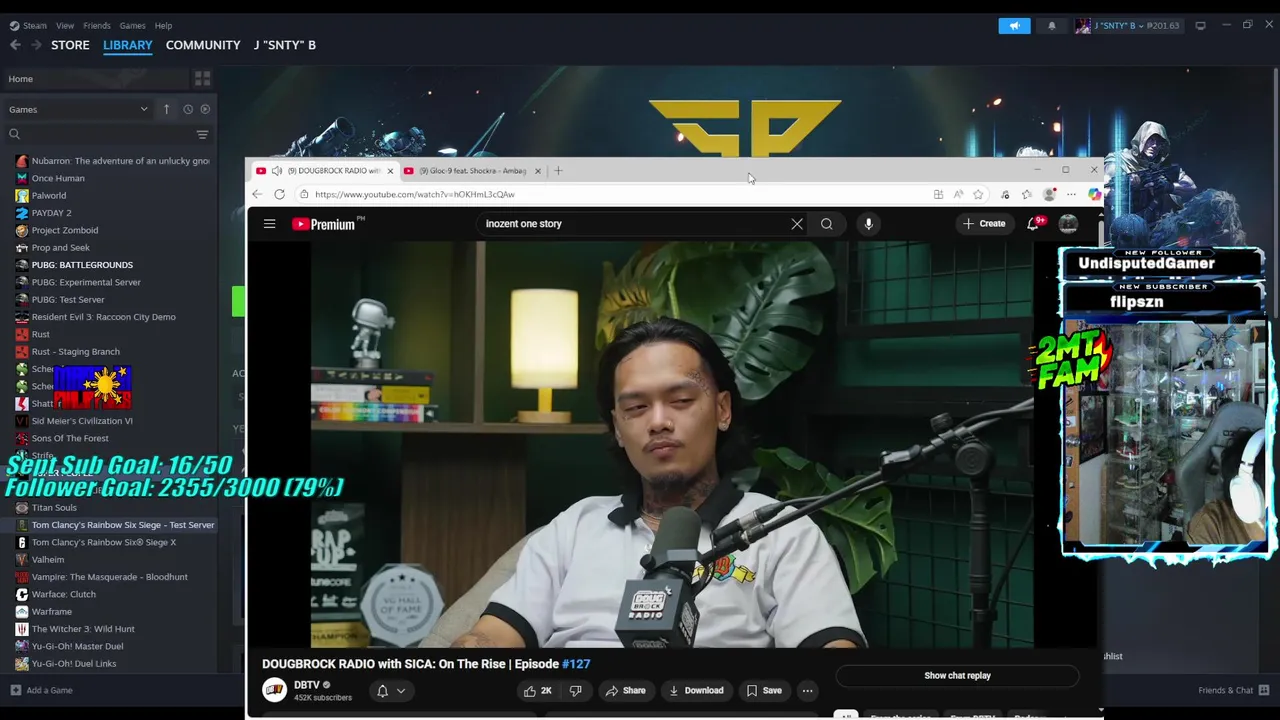Viewport: 1280px width, 720px height.
Task: Open the #127 hashtag link in title
Action: tap(576, 664)
